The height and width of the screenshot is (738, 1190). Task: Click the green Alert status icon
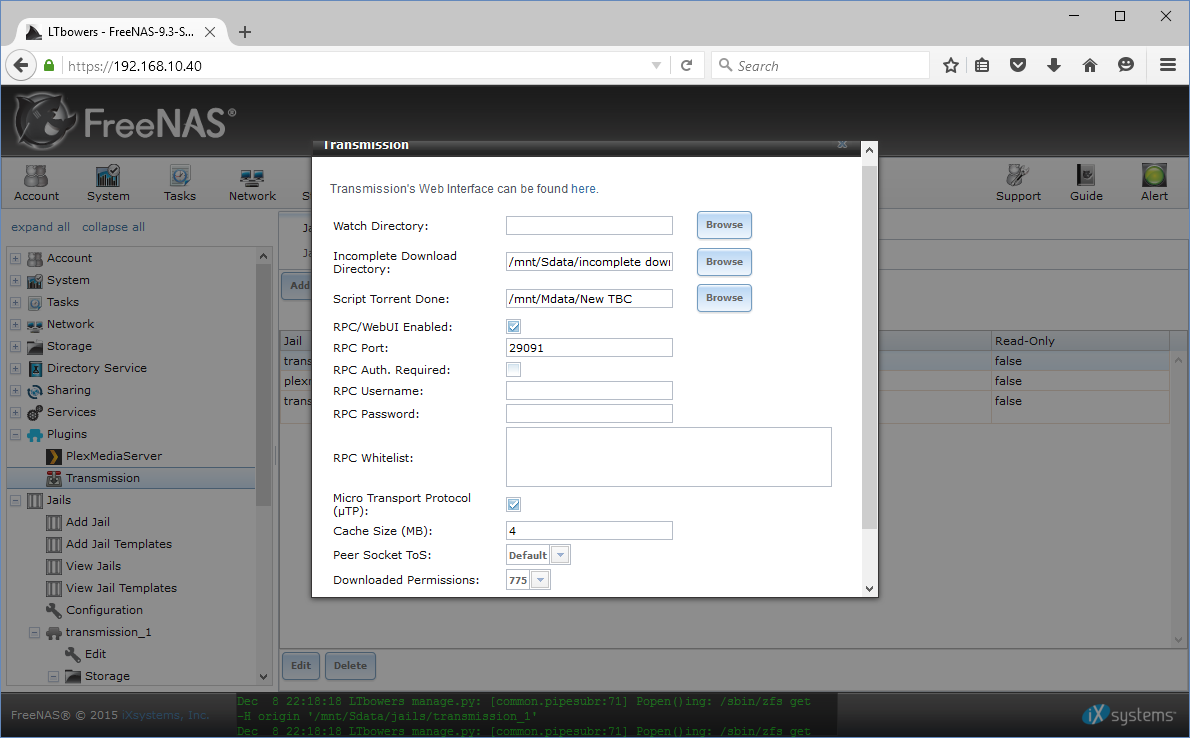click(1154, 175)
